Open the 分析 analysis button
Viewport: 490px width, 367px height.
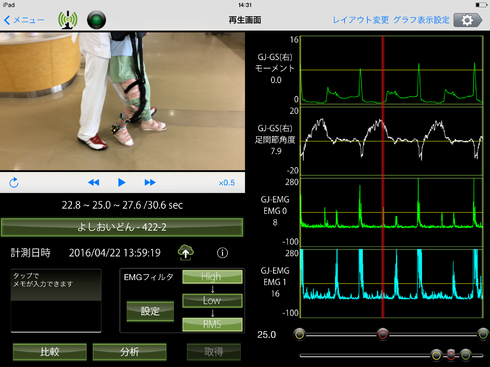(x=130, y=352)
